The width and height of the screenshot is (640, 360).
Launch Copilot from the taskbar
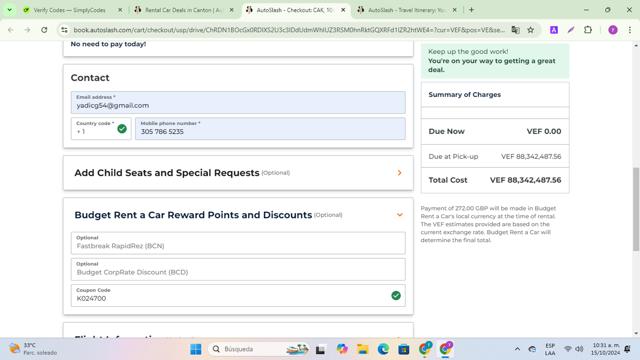click(x=342, y=349)
